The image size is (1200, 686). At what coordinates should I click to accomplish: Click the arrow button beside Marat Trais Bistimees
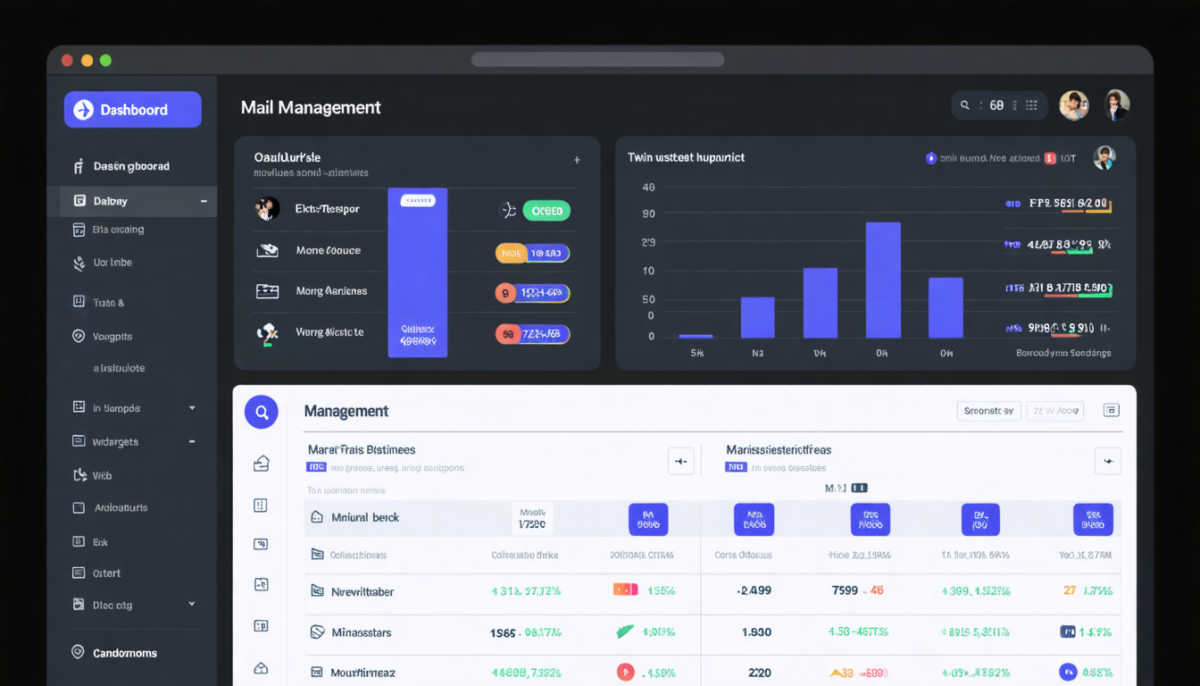tap(681, 461)
